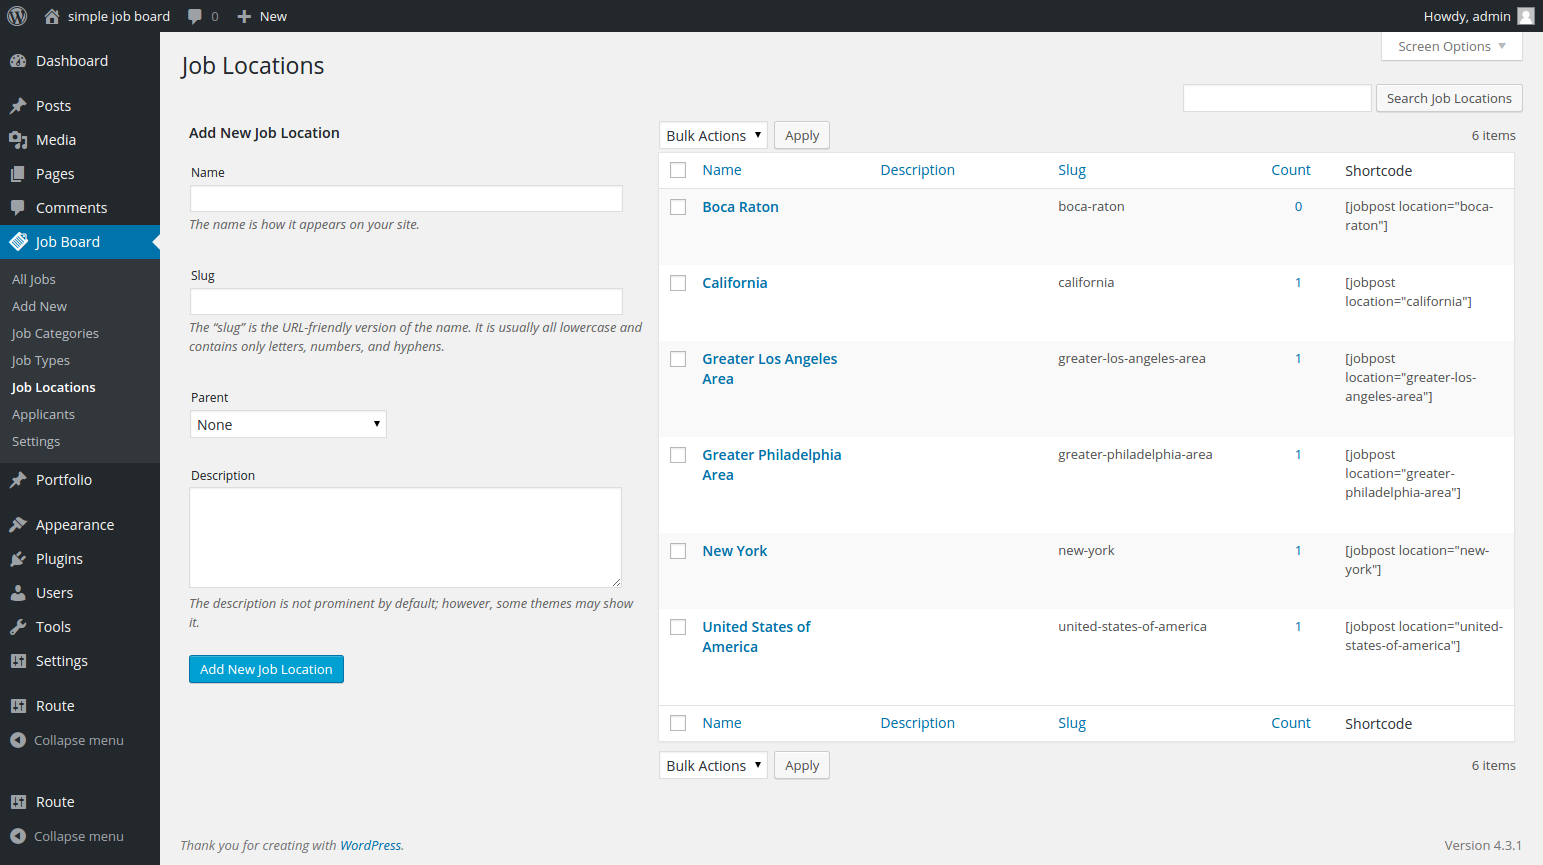Toggle the select-all checkbox in table header
The width and height of the screenshot is (1543, 865).
pyautogui.click(x=678, y=170)
